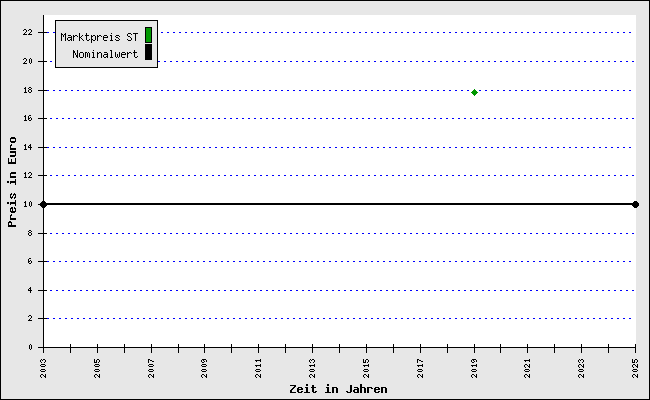Click the y-axis value '16'
Viewport: 650px width, 400px height.
click(28, 119)
